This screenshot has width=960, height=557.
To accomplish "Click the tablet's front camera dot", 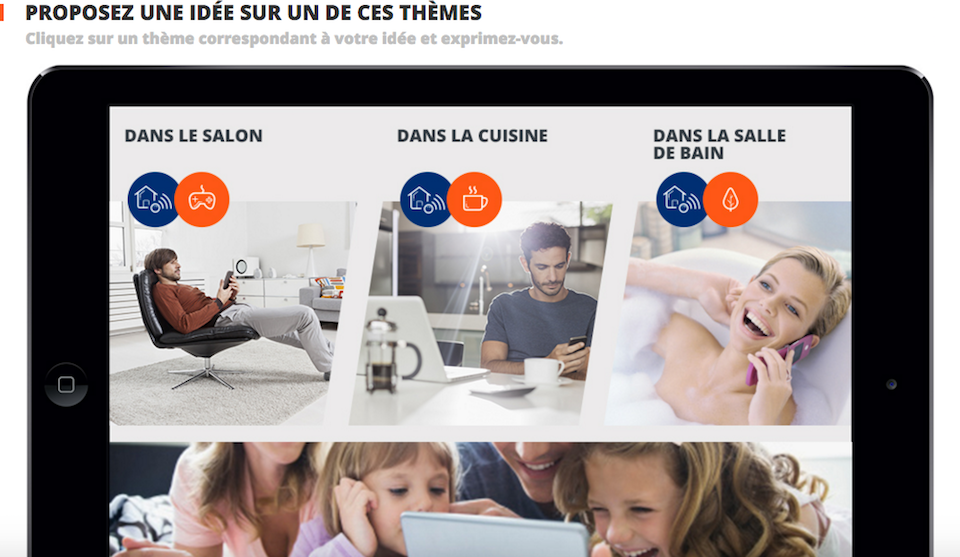I will (891, 384).
